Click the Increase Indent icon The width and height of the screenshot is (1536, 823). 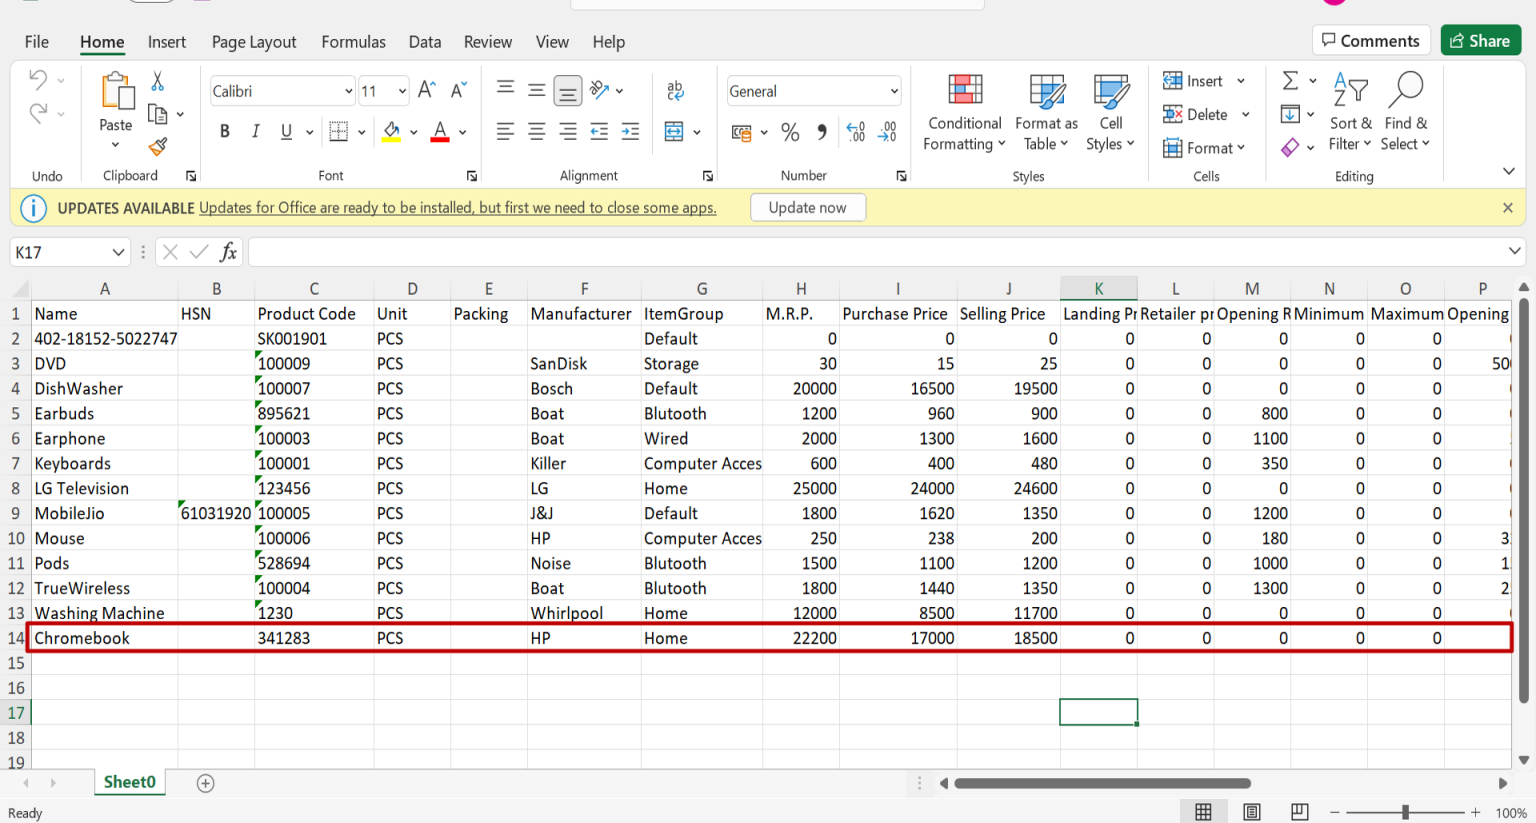(x=630, y=131)
